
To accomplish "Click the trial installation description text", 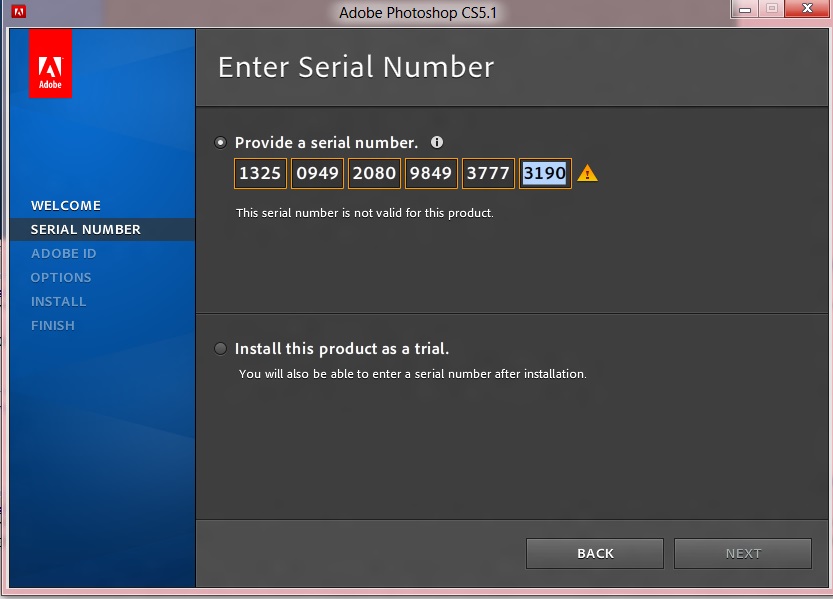I will pyautogui.click(x=413, y=374).
